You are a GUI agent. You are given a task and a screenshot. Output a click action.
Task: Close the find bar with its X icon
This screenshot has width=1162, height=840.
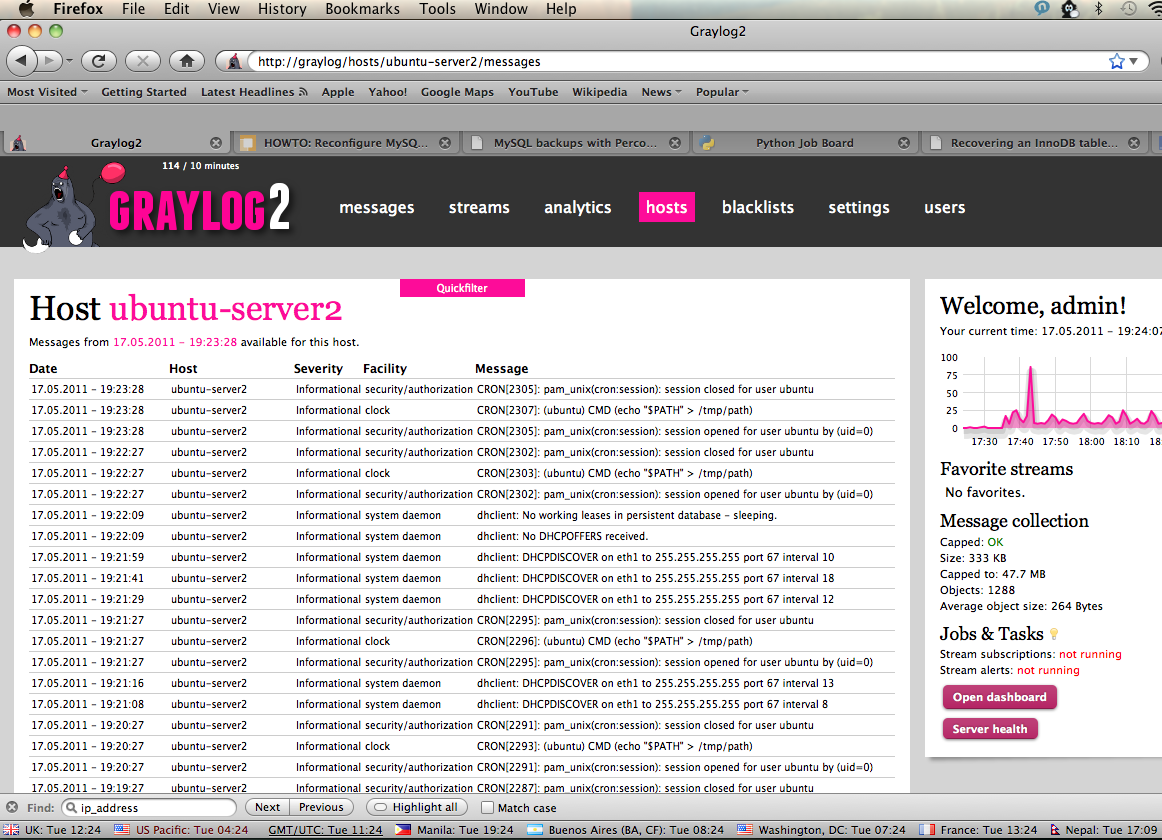tap(12, 807)
